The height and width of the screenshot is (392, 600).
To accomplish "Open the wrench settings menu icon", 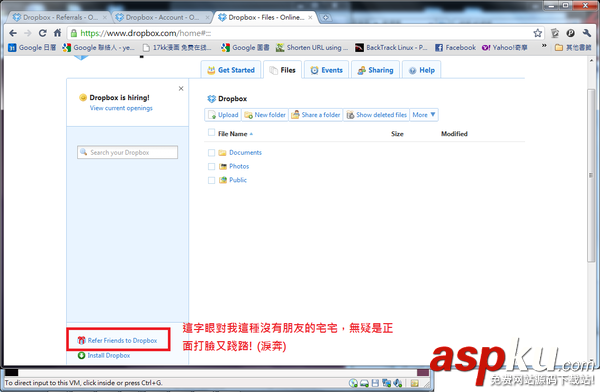I will click(587, 33).
